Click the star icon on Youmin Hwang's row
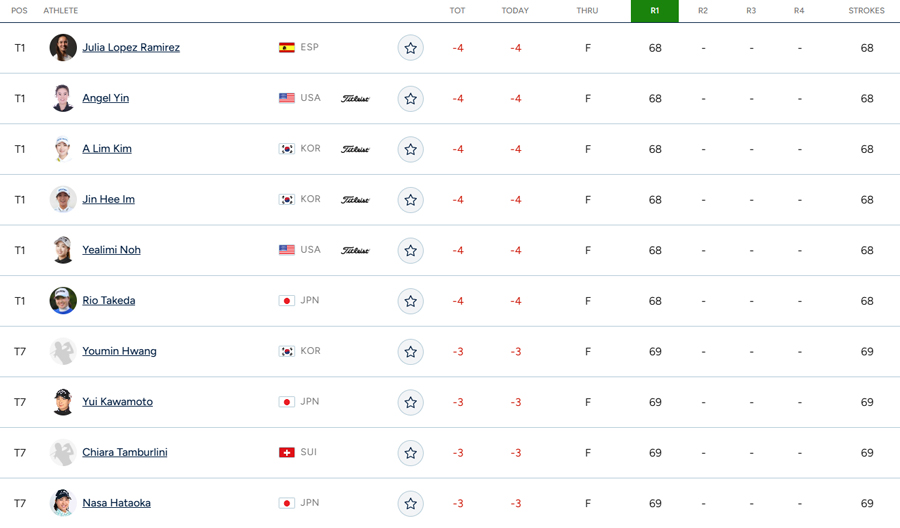 [410, 351]
